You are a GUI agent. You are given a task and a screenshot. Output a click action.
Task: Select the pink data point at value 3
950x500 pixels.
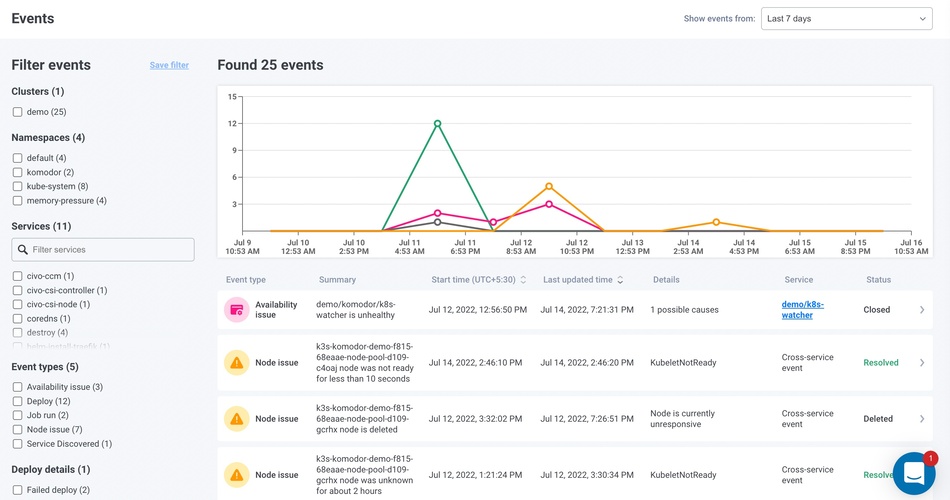coord(549,204)
